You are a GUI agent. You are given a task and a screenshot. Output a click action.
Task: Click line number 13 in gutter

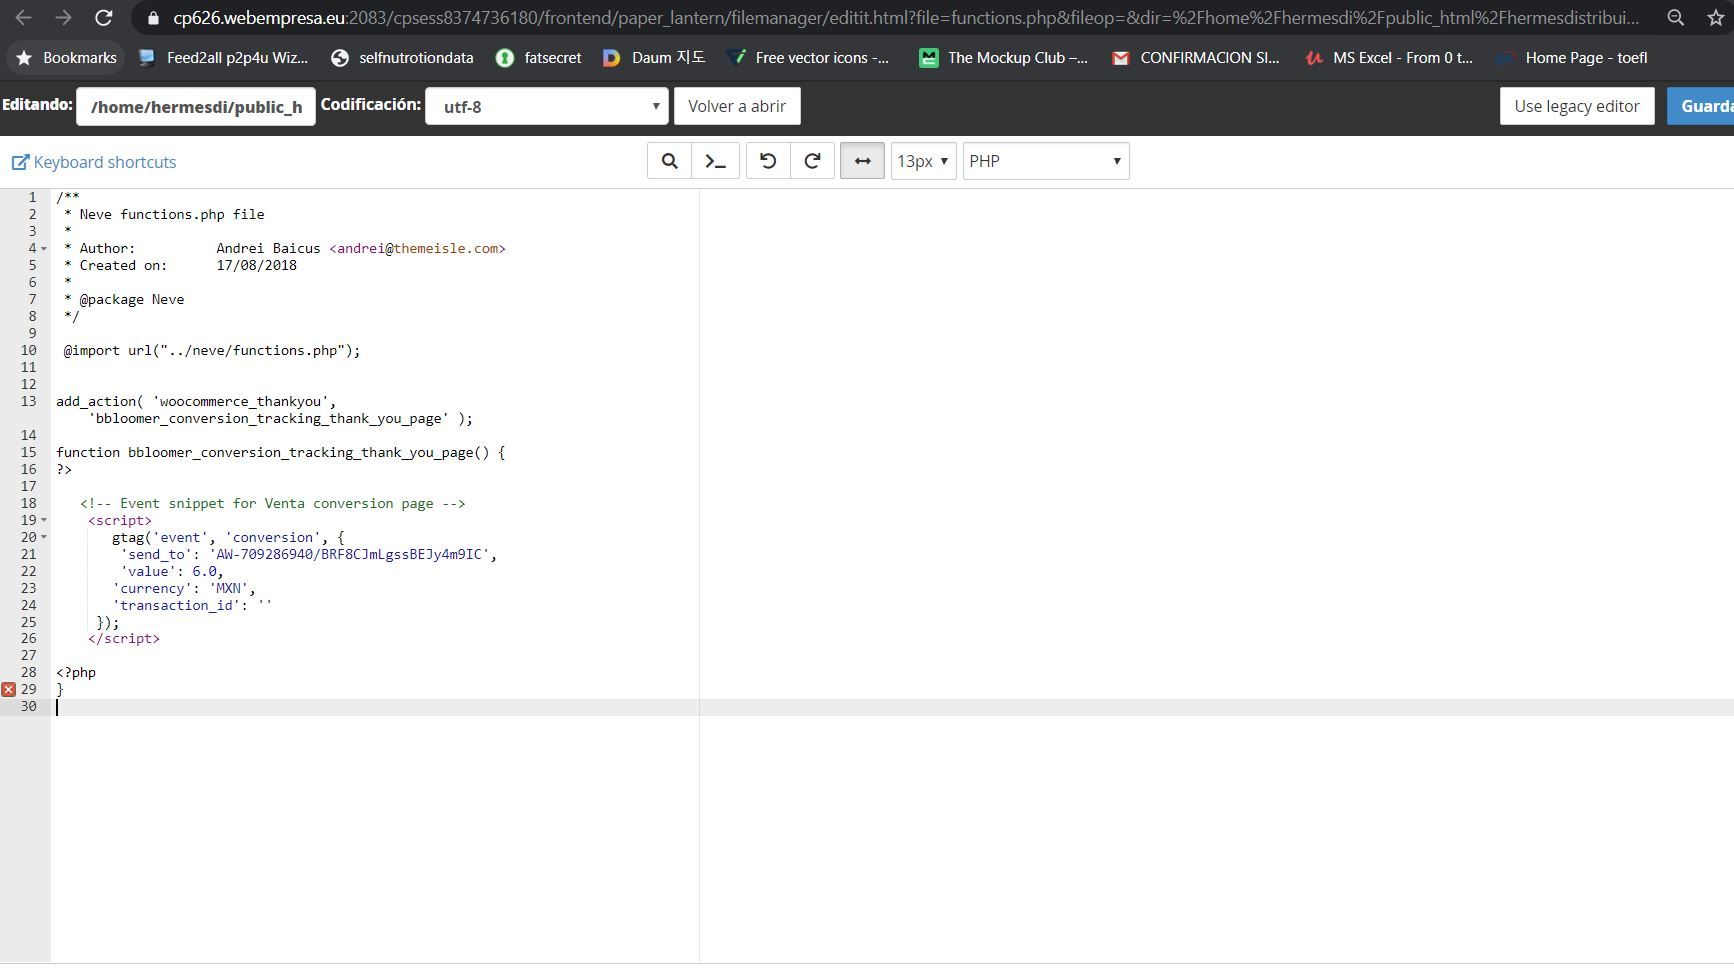pos(28,402)
